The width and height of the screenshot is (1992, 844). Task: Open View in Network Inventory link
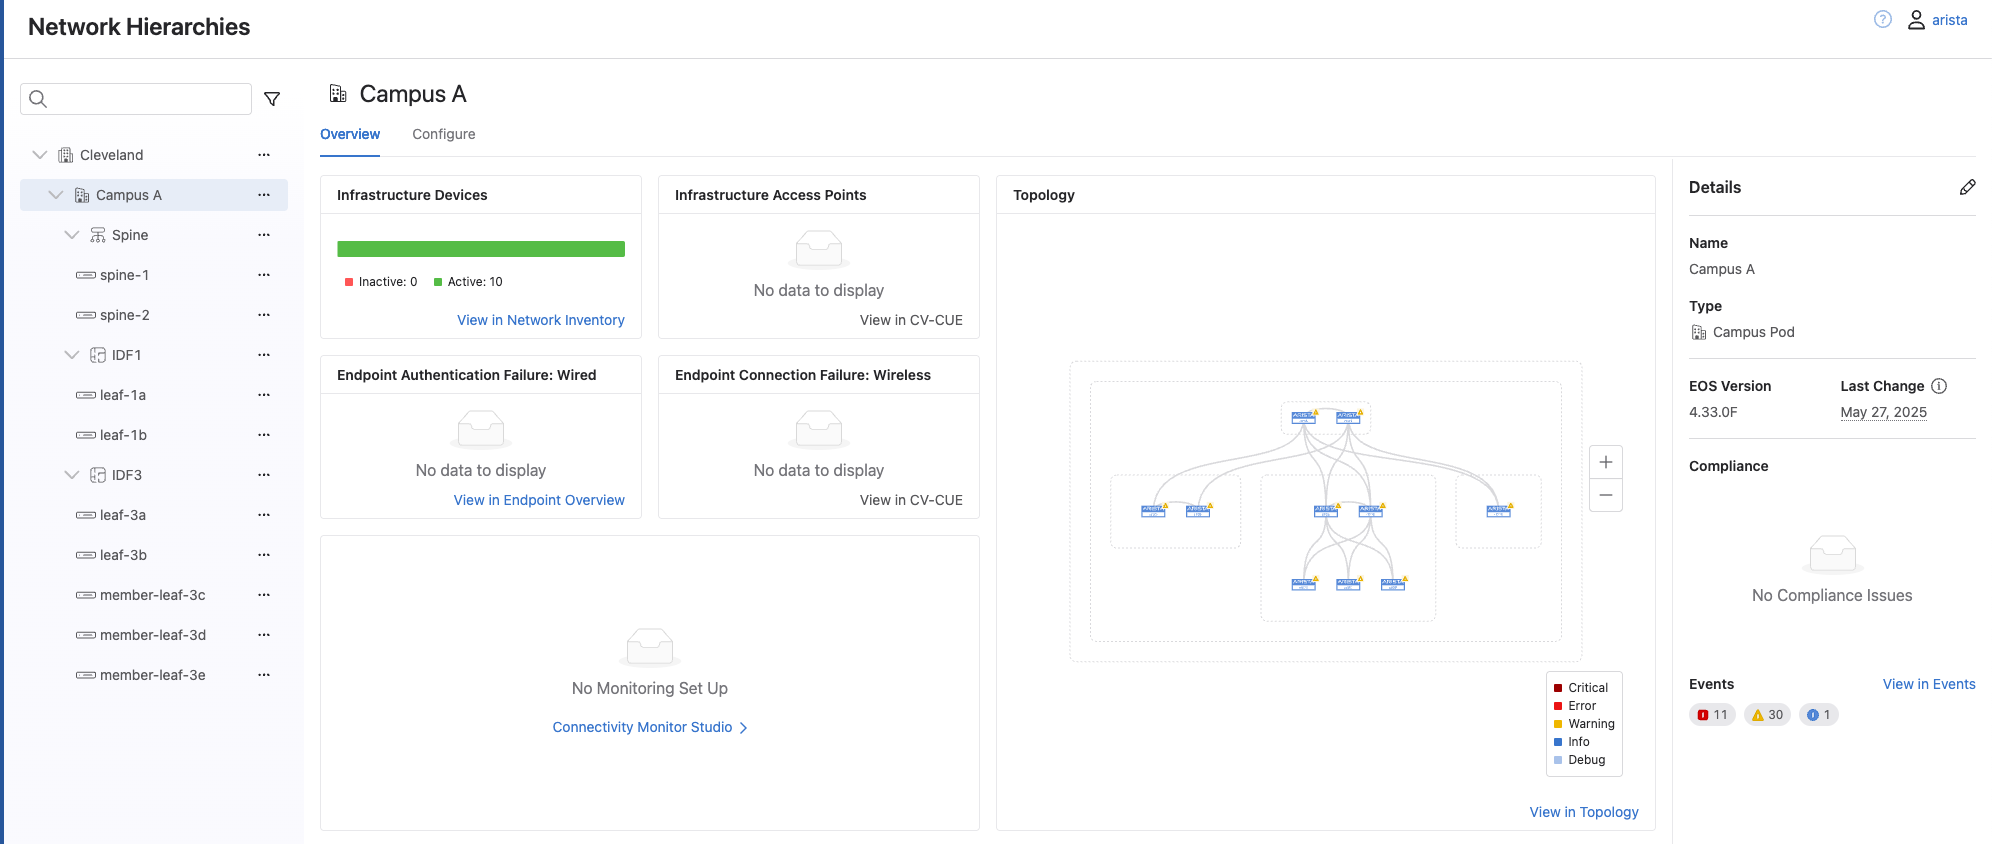[540, 320]
